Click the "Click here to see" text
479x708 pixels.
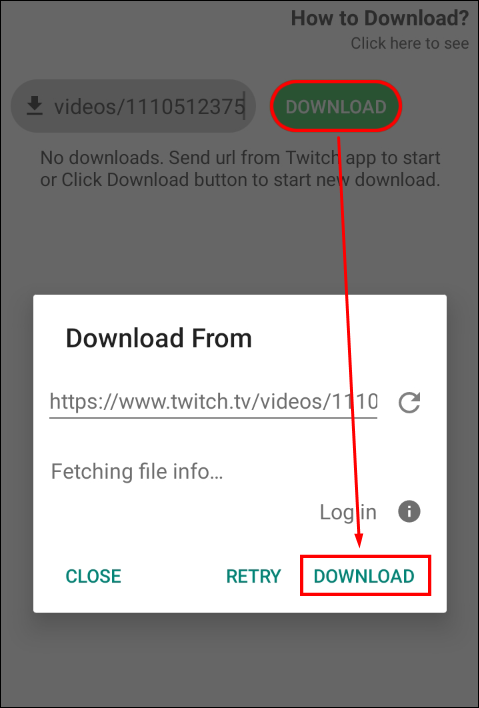click(x=409, y=43)
